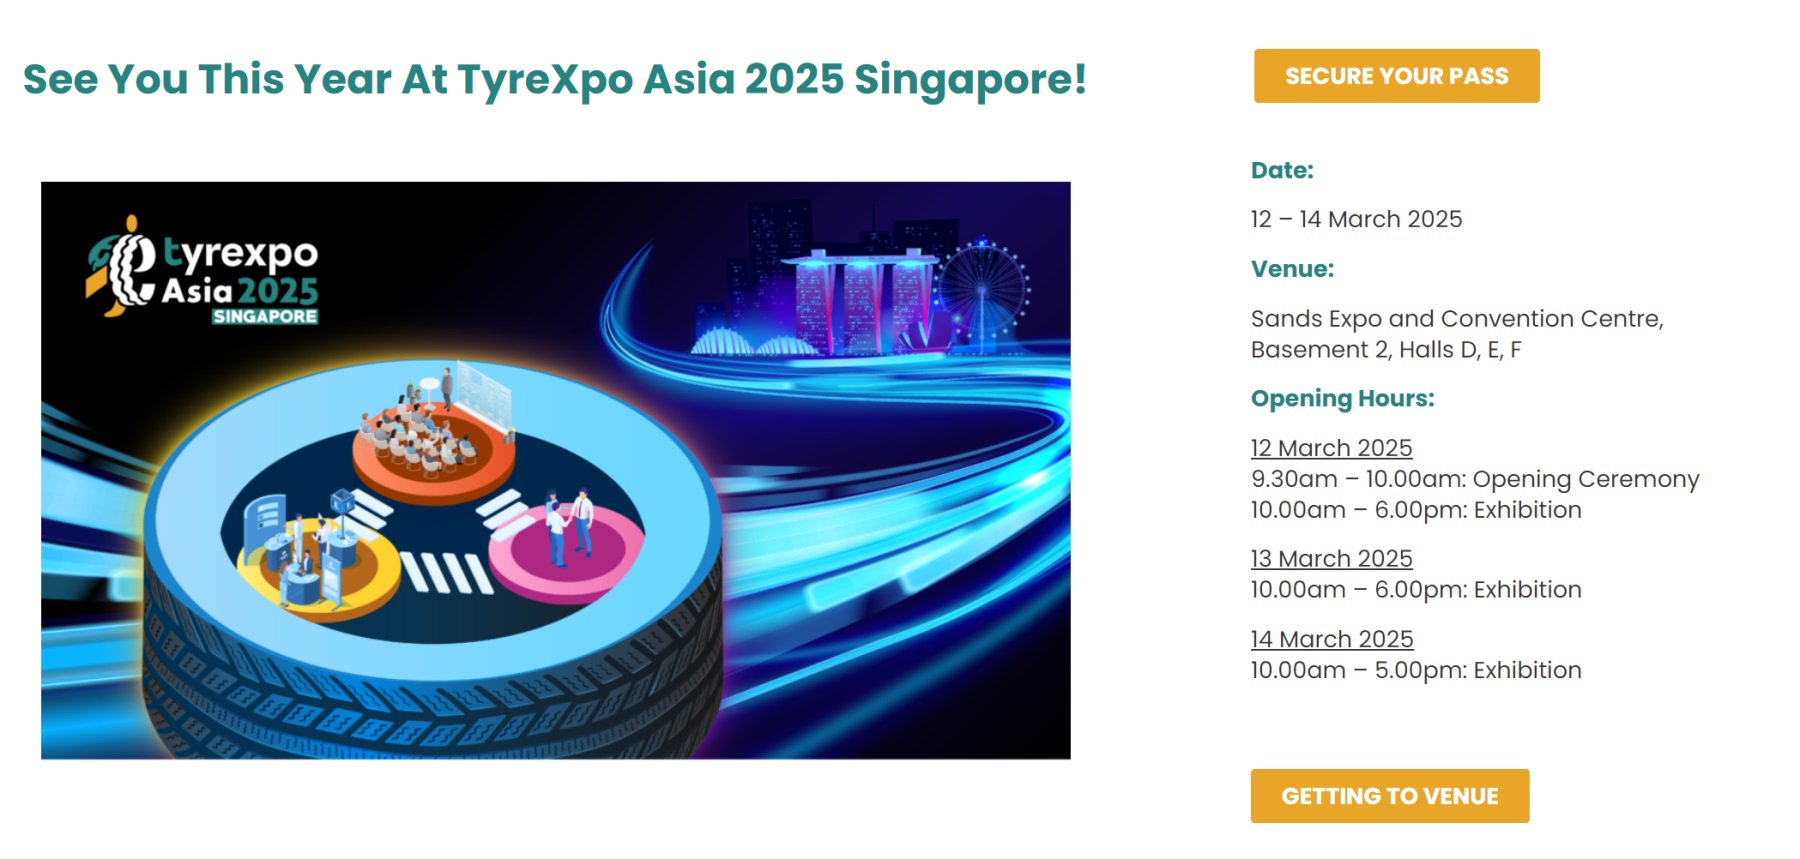Click the underlined 12 March 2025 date
Viewport: 1800px width, 859px height.
click(x=1331, y=448)
